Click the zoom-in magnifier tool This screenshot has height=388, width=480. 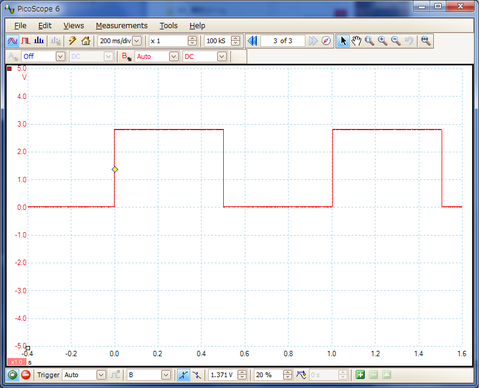tap(383, 41)
